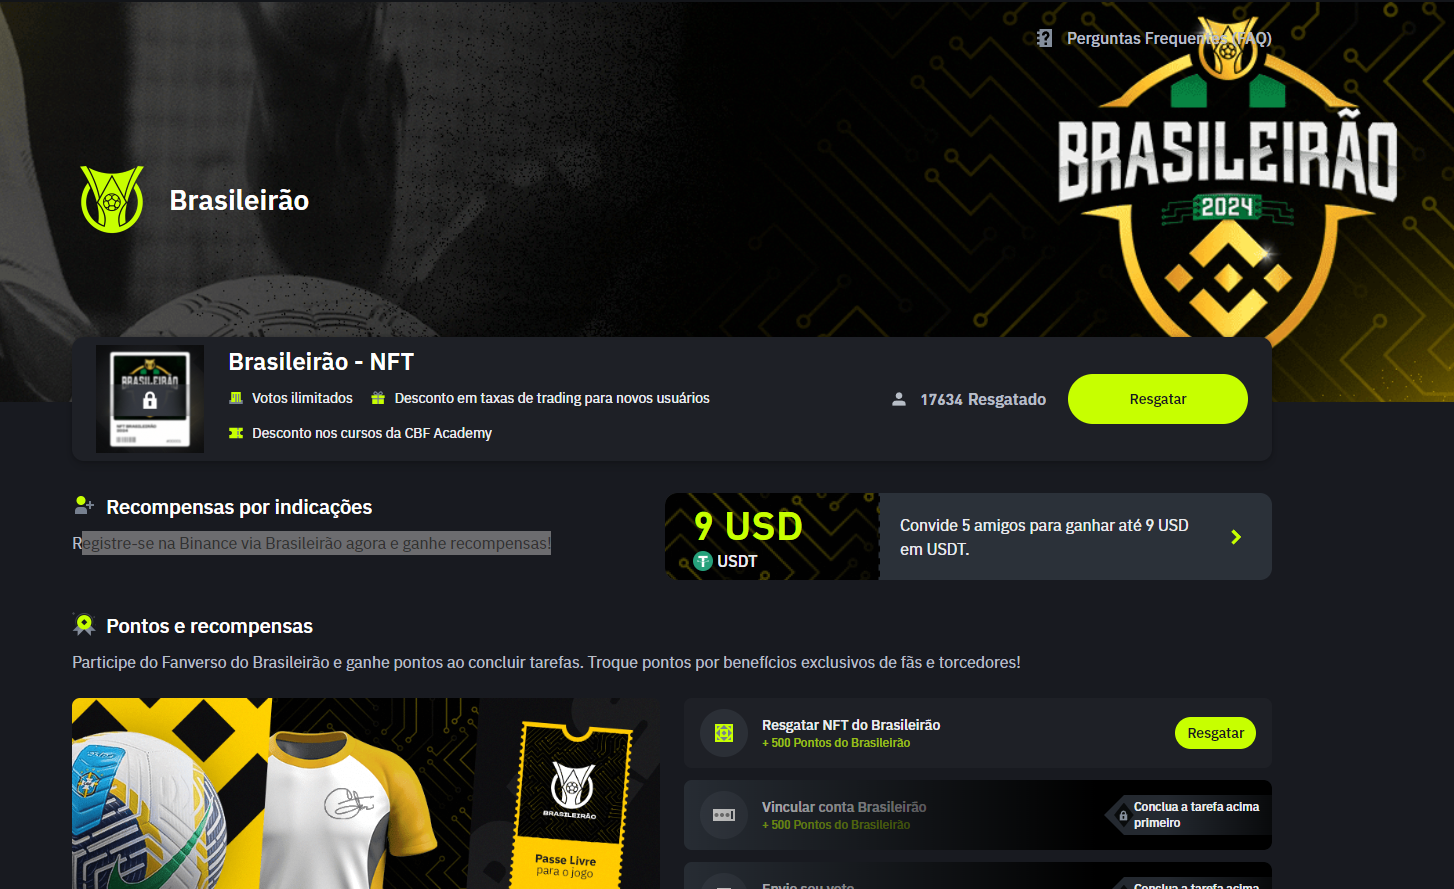
Task: Open Perguntas Frequentes (FAQ) link
Action: click(x=1169, y=38)
